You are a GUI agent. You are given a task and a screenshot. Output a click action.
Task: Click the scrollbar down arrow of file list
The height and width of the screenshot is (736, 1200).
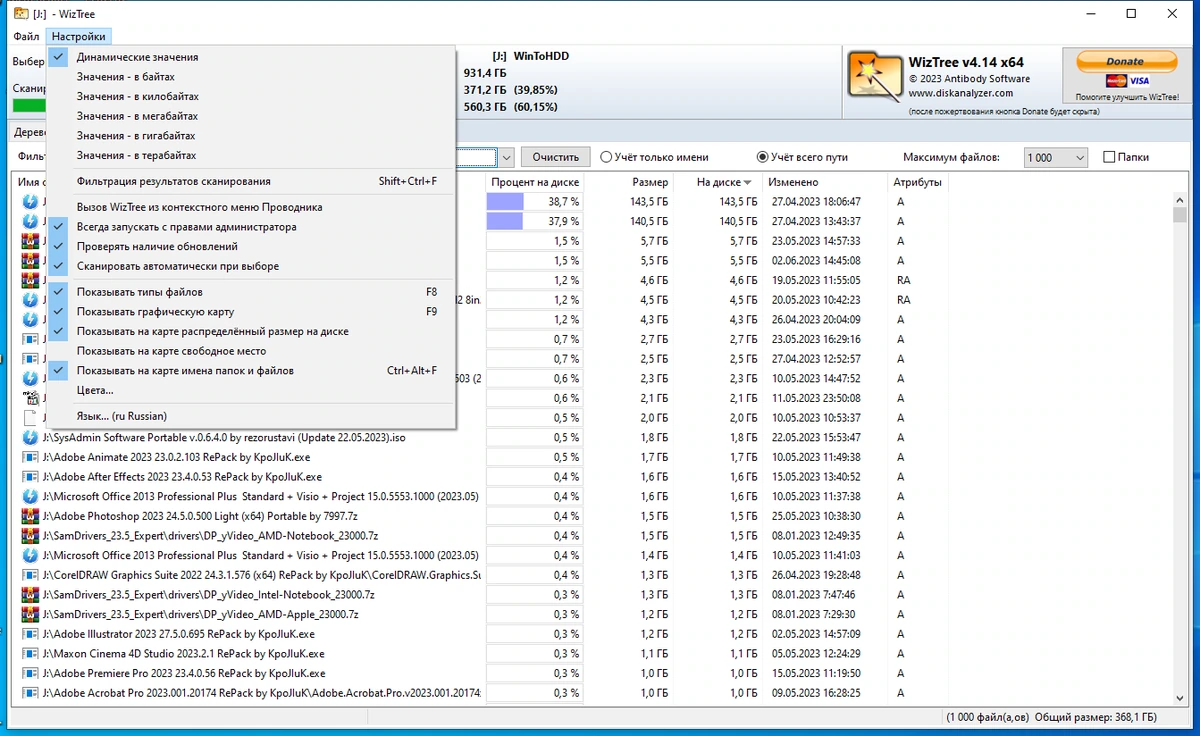[1180, 697]
